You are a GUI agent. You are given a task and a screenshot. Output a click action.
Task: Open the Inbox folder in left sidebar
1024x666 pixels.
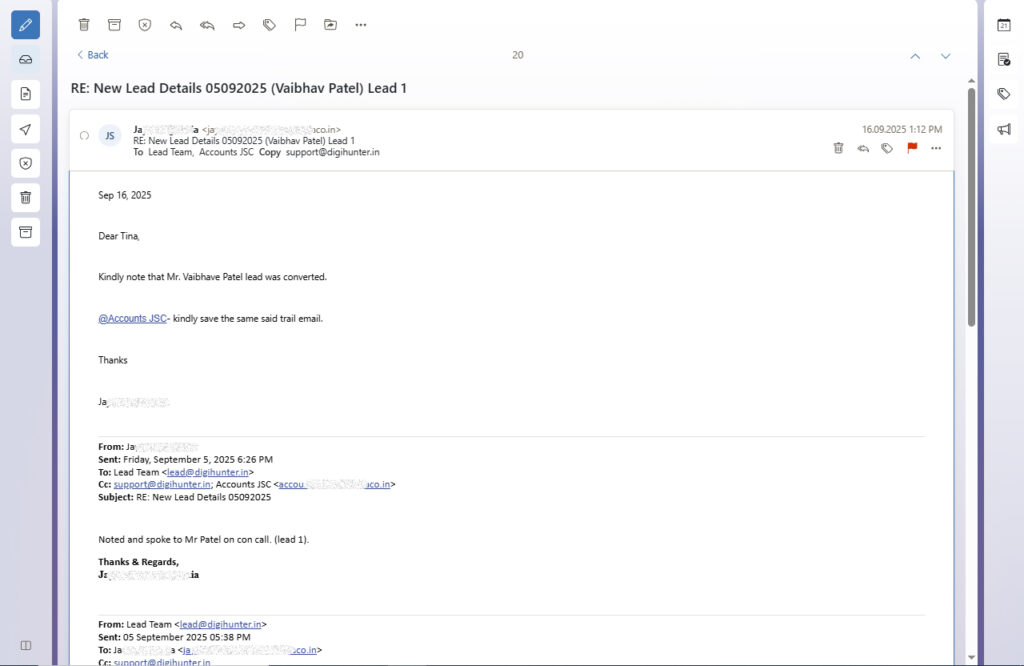(x=26, y=59)
